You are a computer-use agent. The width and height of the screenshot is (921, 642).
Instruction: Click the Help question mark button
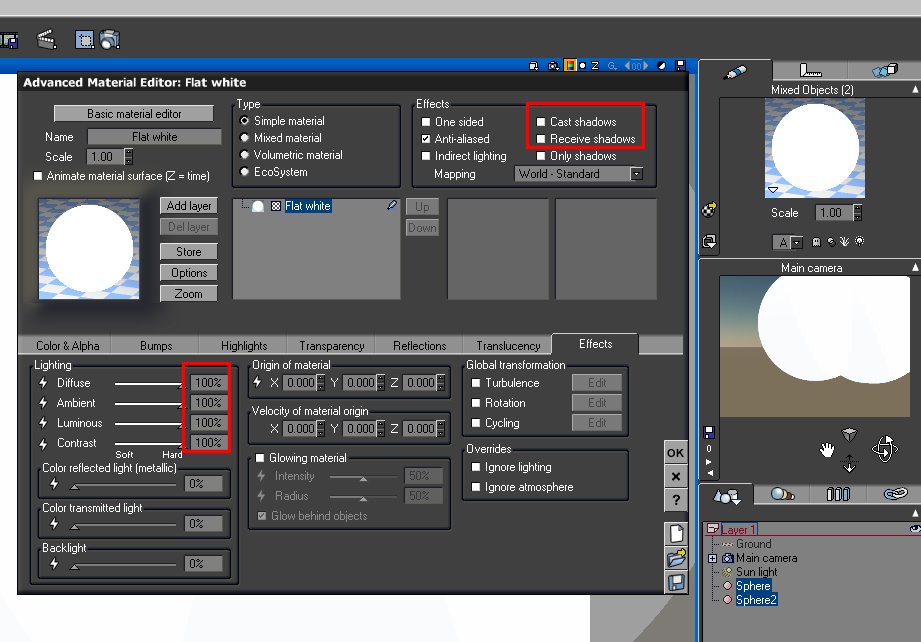(676, 500)
